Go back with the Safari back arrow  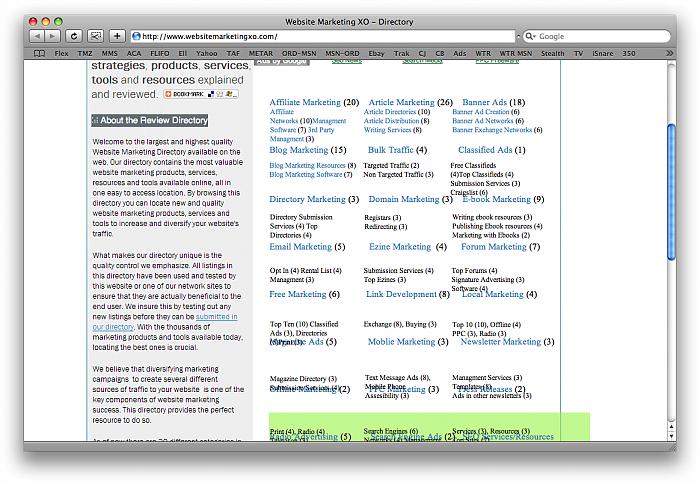point(38,36)
